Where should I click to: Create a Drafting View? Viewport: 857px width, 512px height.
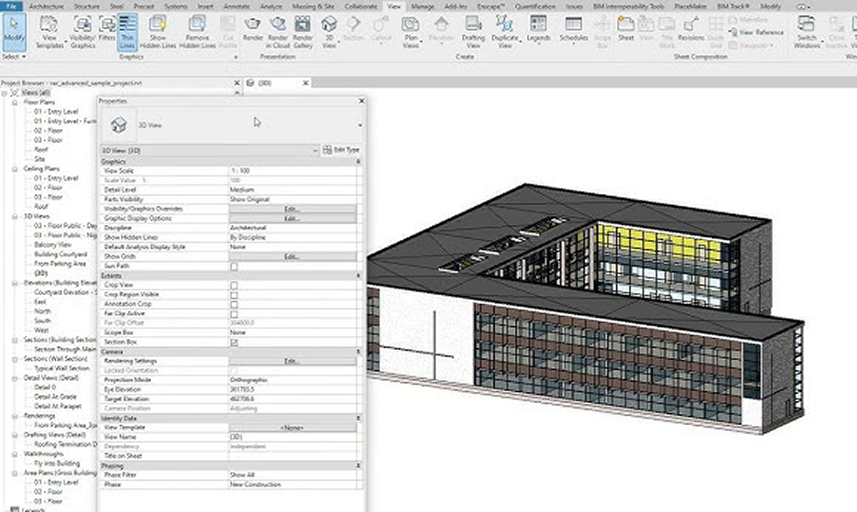tap(473, 32)
